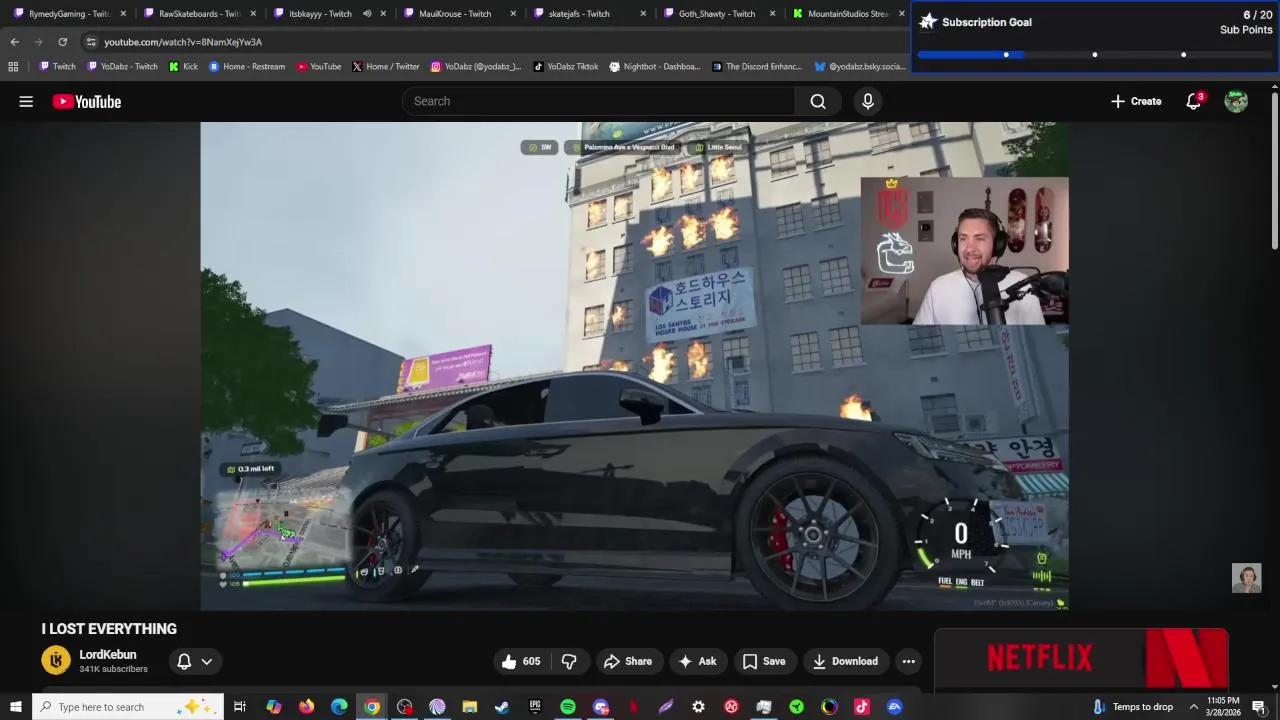
Task: Go back in browser history
Action: tap(14, 42)
